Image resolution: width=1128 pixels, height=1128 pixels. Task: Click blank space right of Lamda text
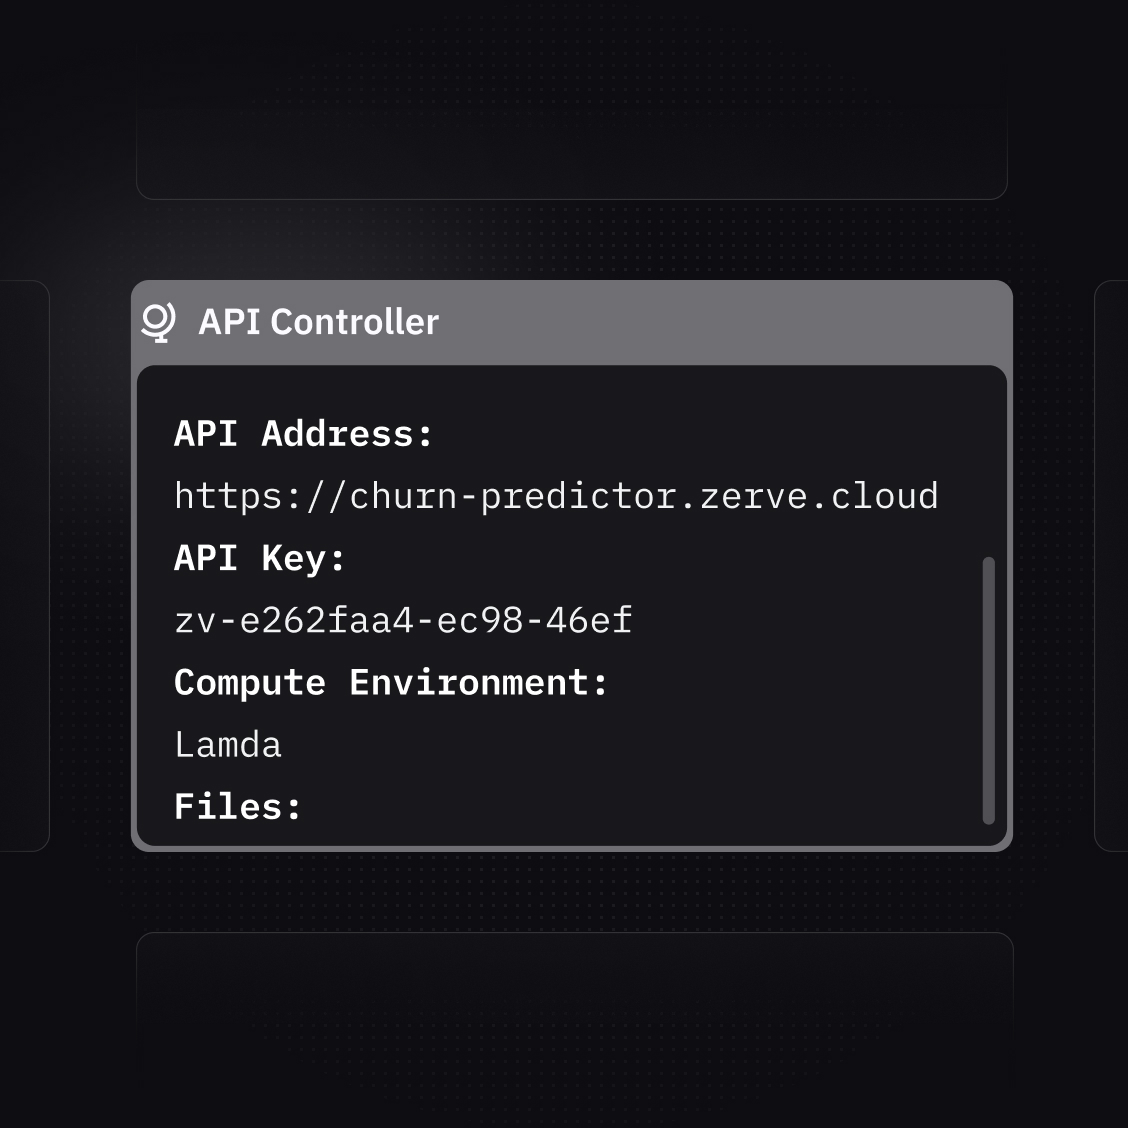tap(600, 745)
